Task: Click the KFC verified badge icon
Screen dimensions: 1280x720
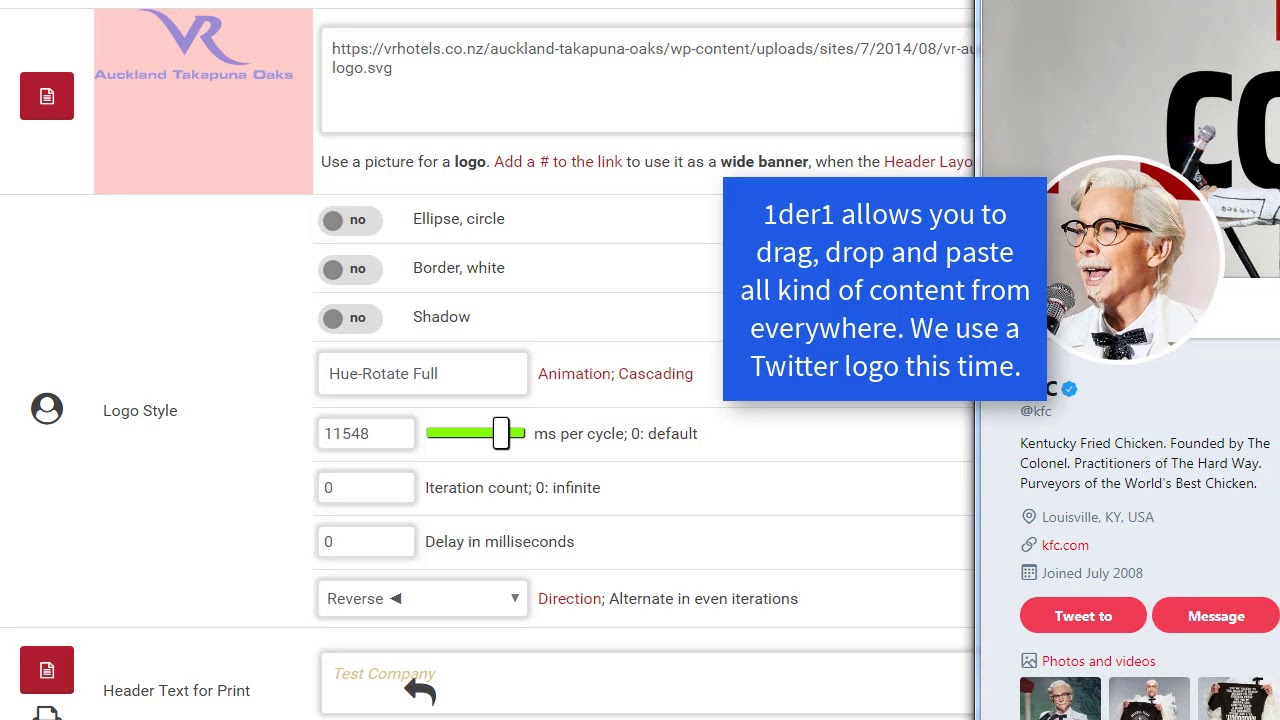Action: coord(1069,389)
